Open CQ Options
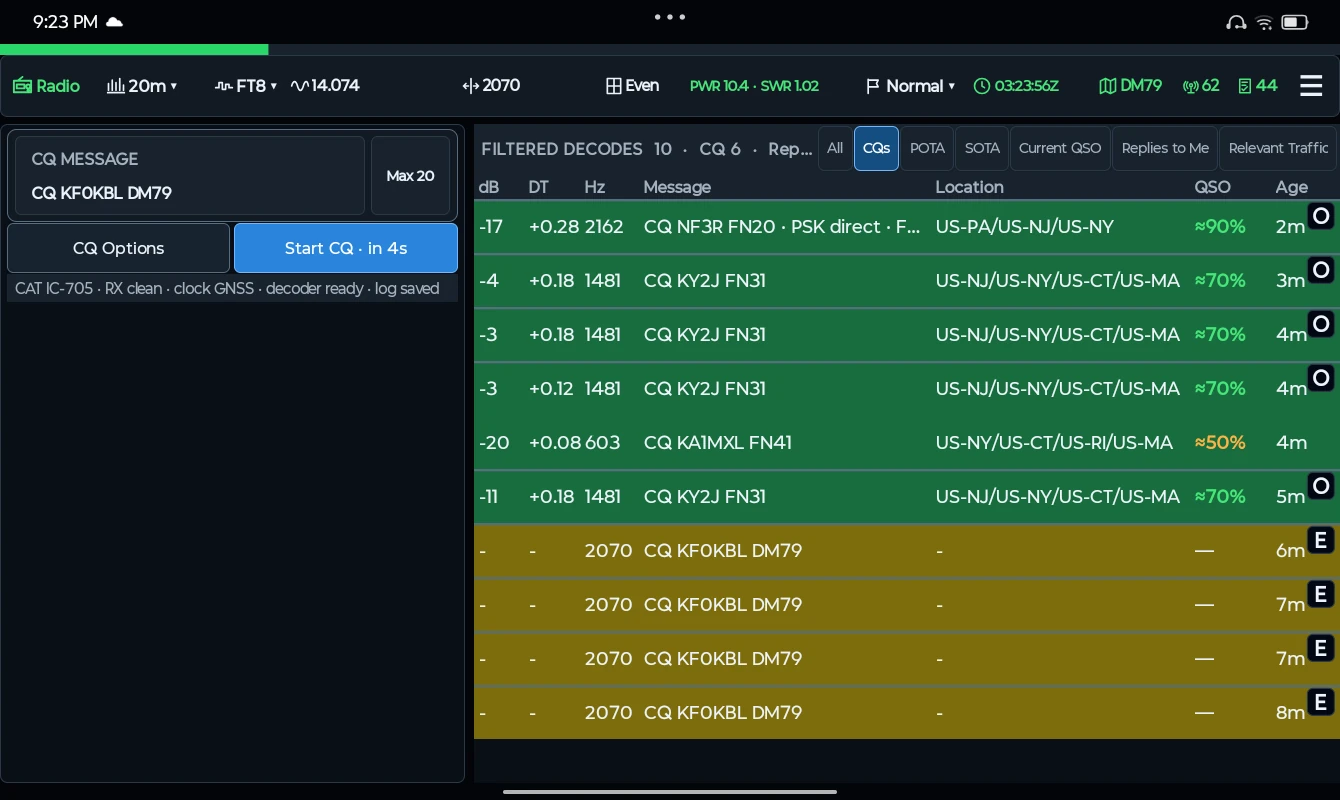The image size is (1340, 800). point(118,248)
